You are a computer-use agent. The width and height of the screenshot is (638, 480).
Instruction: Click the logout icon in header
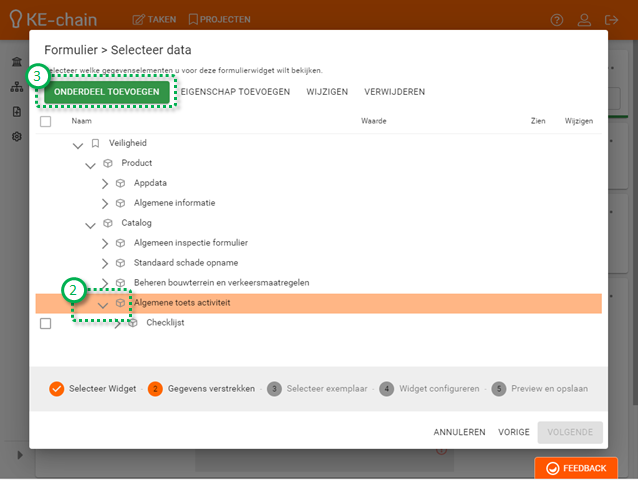613,19
